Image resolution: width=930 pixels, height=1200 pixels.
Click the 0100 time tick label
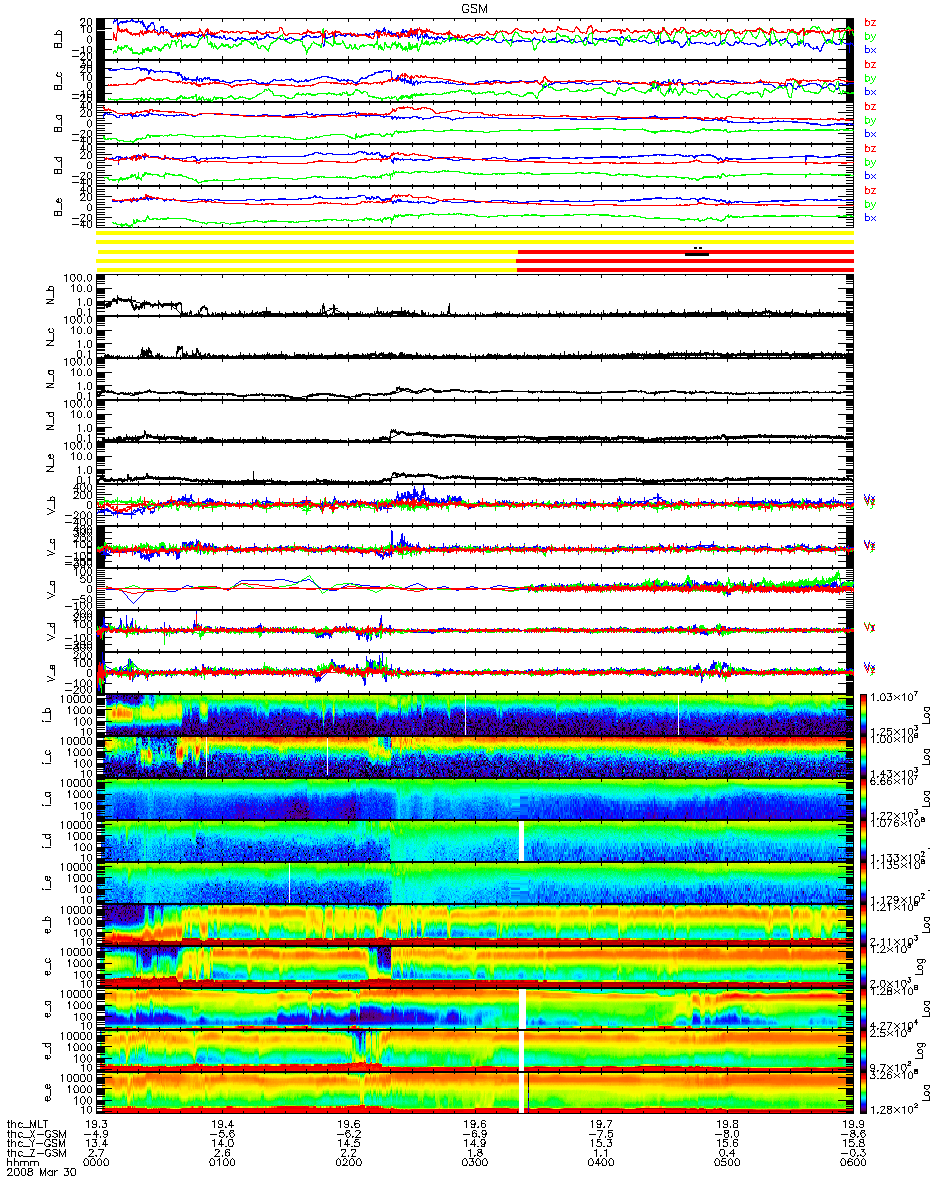coord(223,1164)
